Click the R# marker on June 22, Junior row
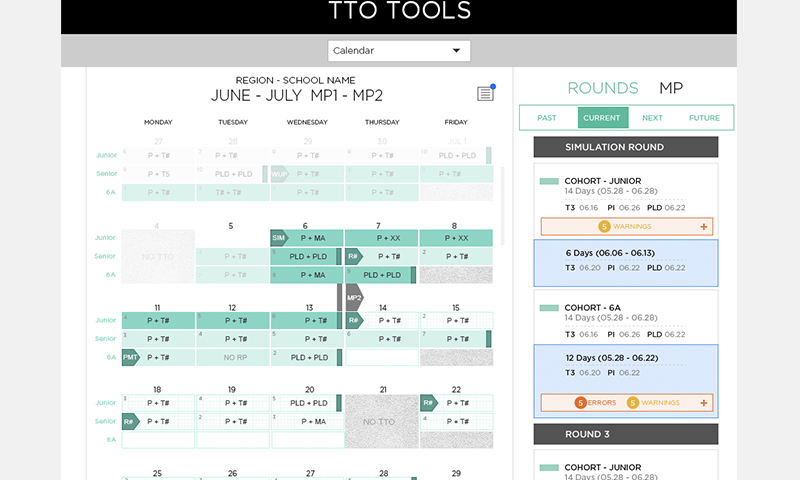The height and width of the screenshot is (480, 800). [429, 402]
